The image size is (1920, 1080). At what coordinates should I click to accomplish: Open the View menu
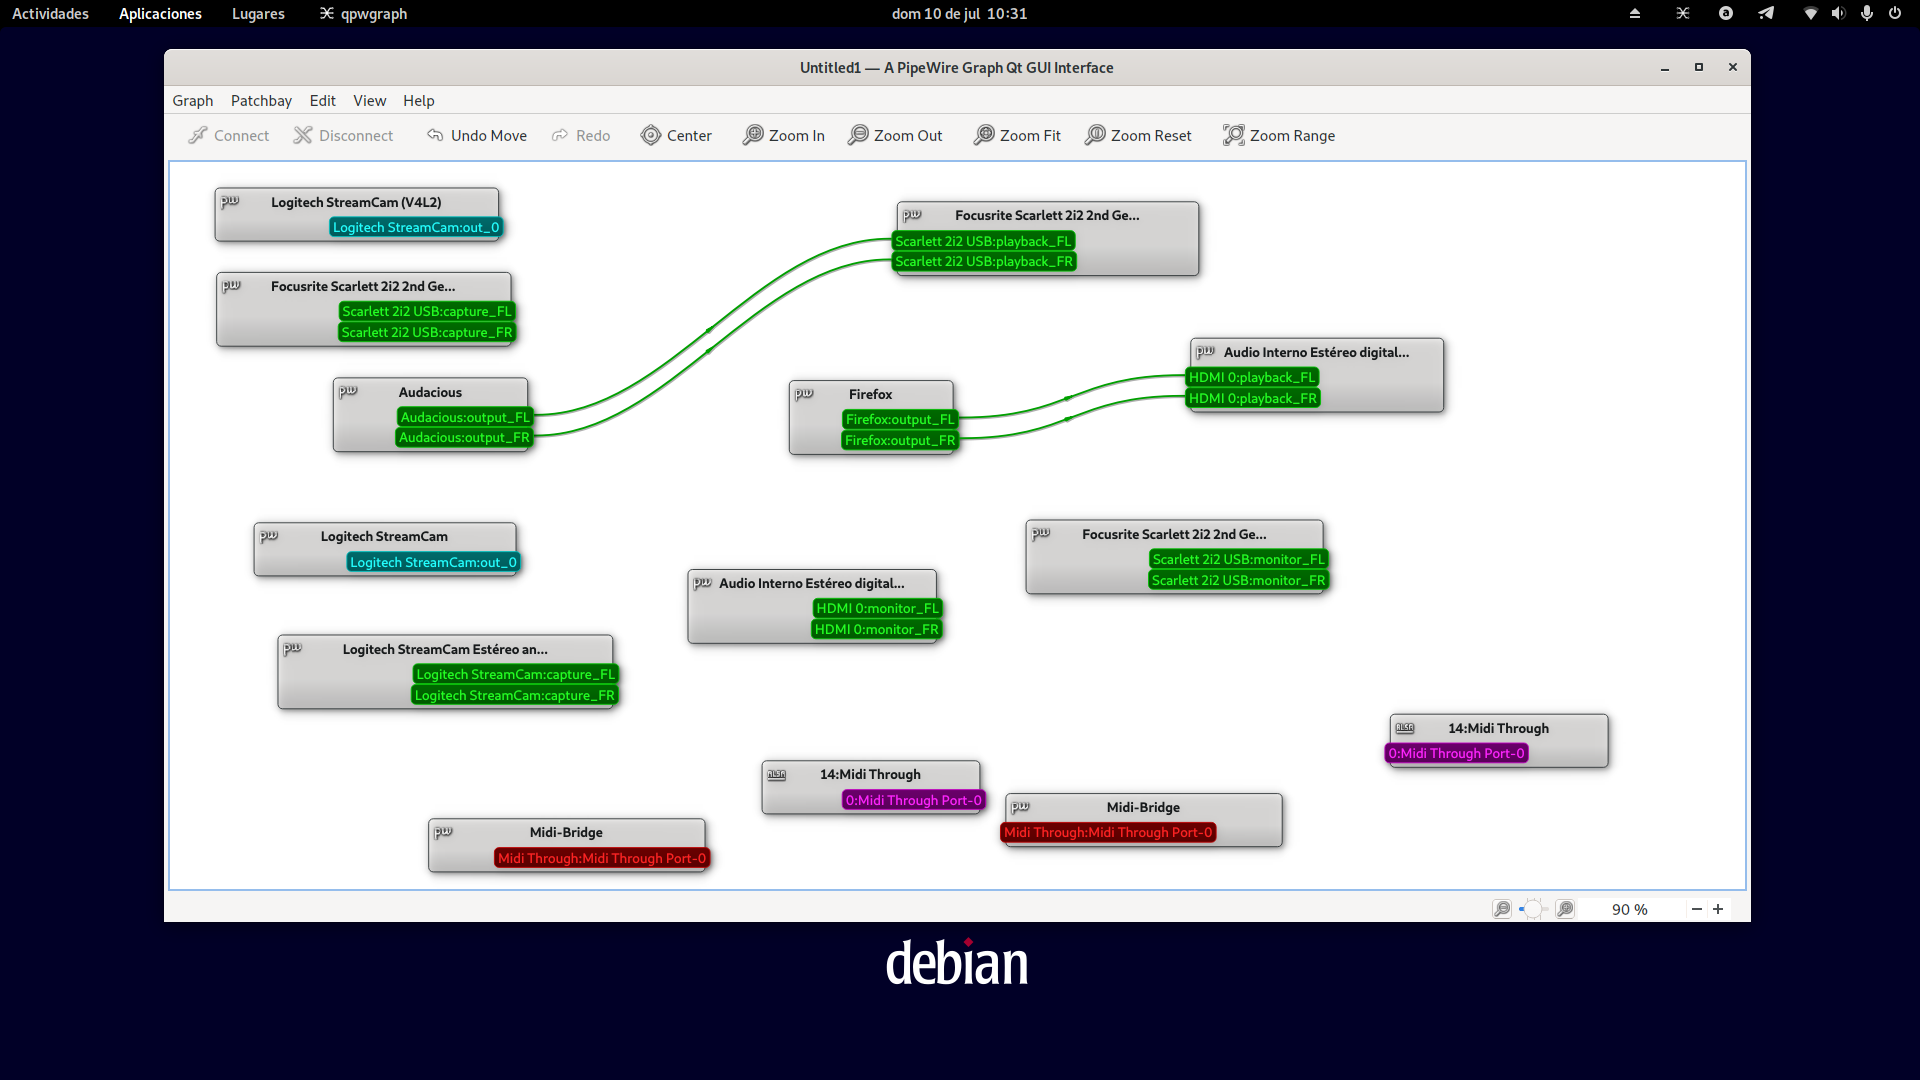369,101
